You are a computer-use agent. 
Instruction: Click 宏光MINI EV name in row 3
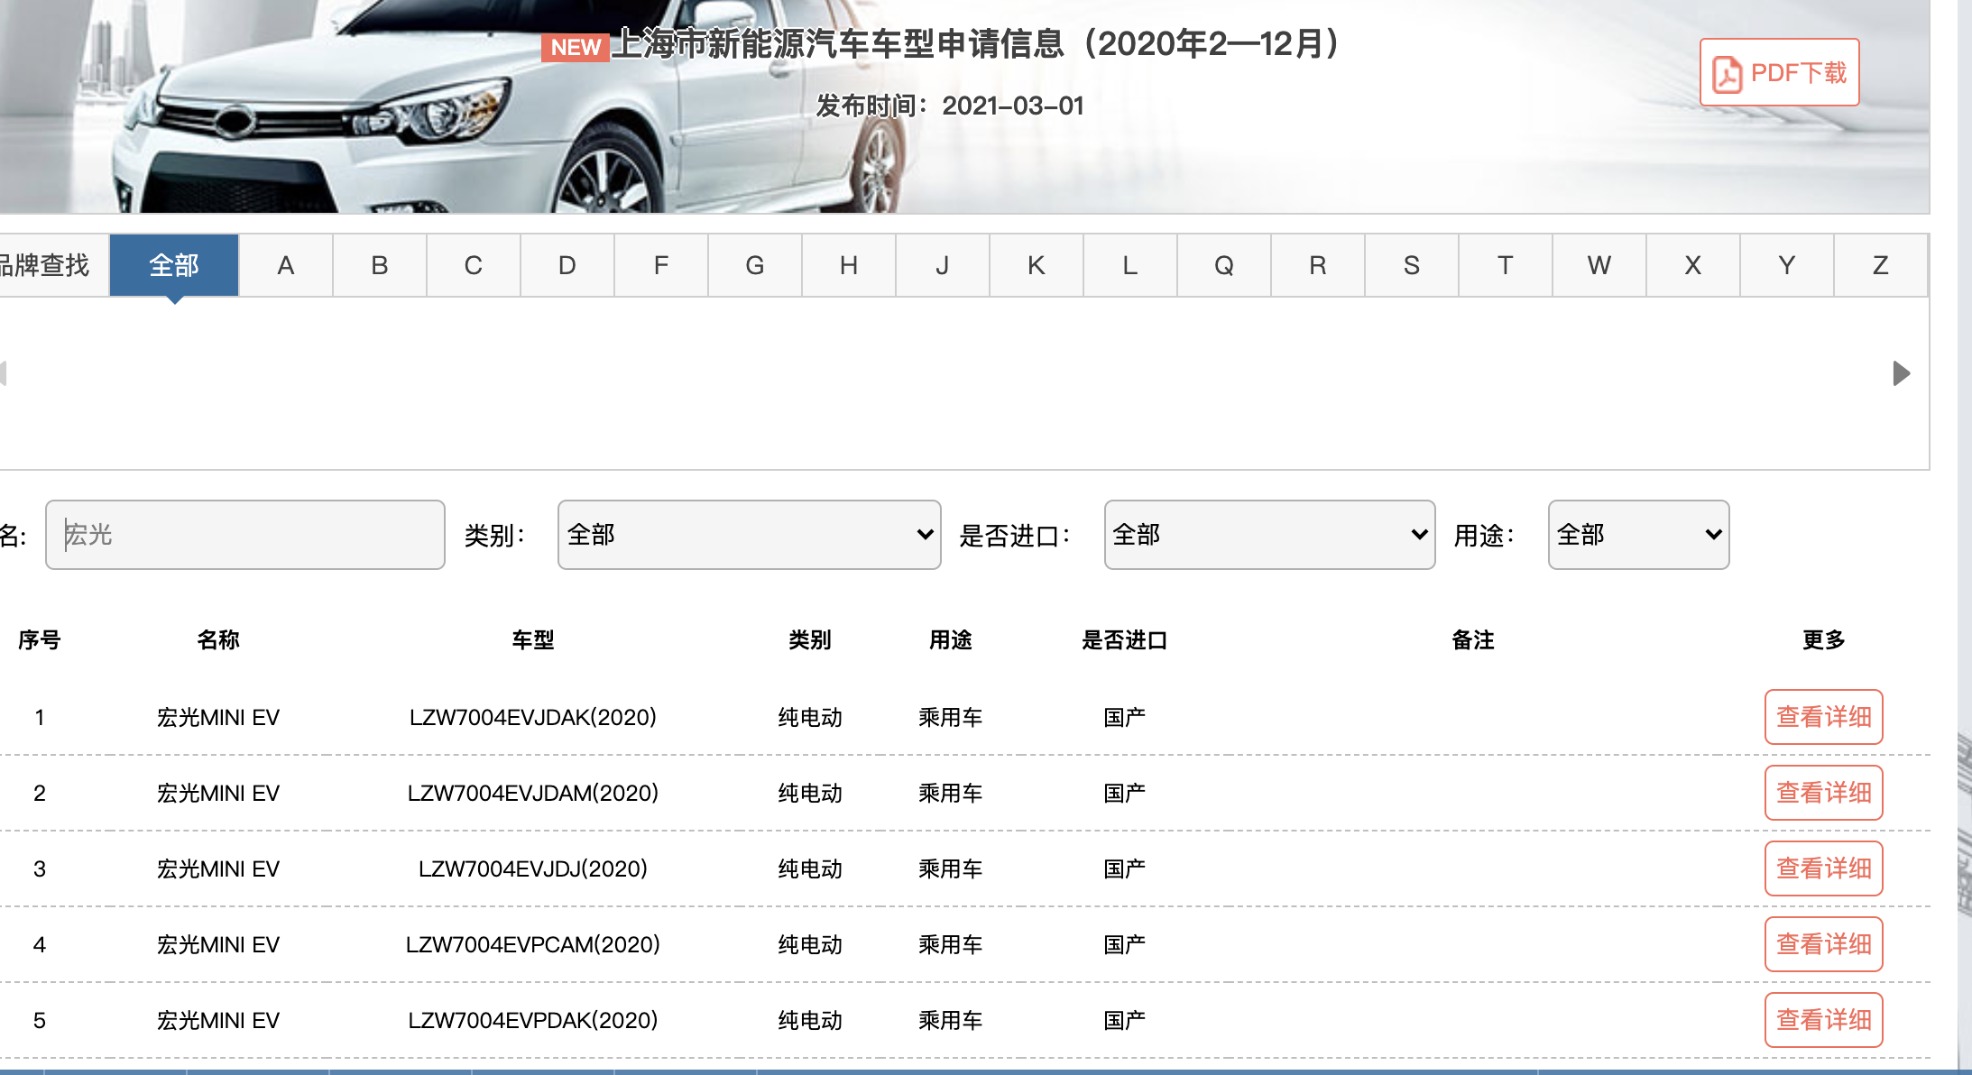(218, 870)
